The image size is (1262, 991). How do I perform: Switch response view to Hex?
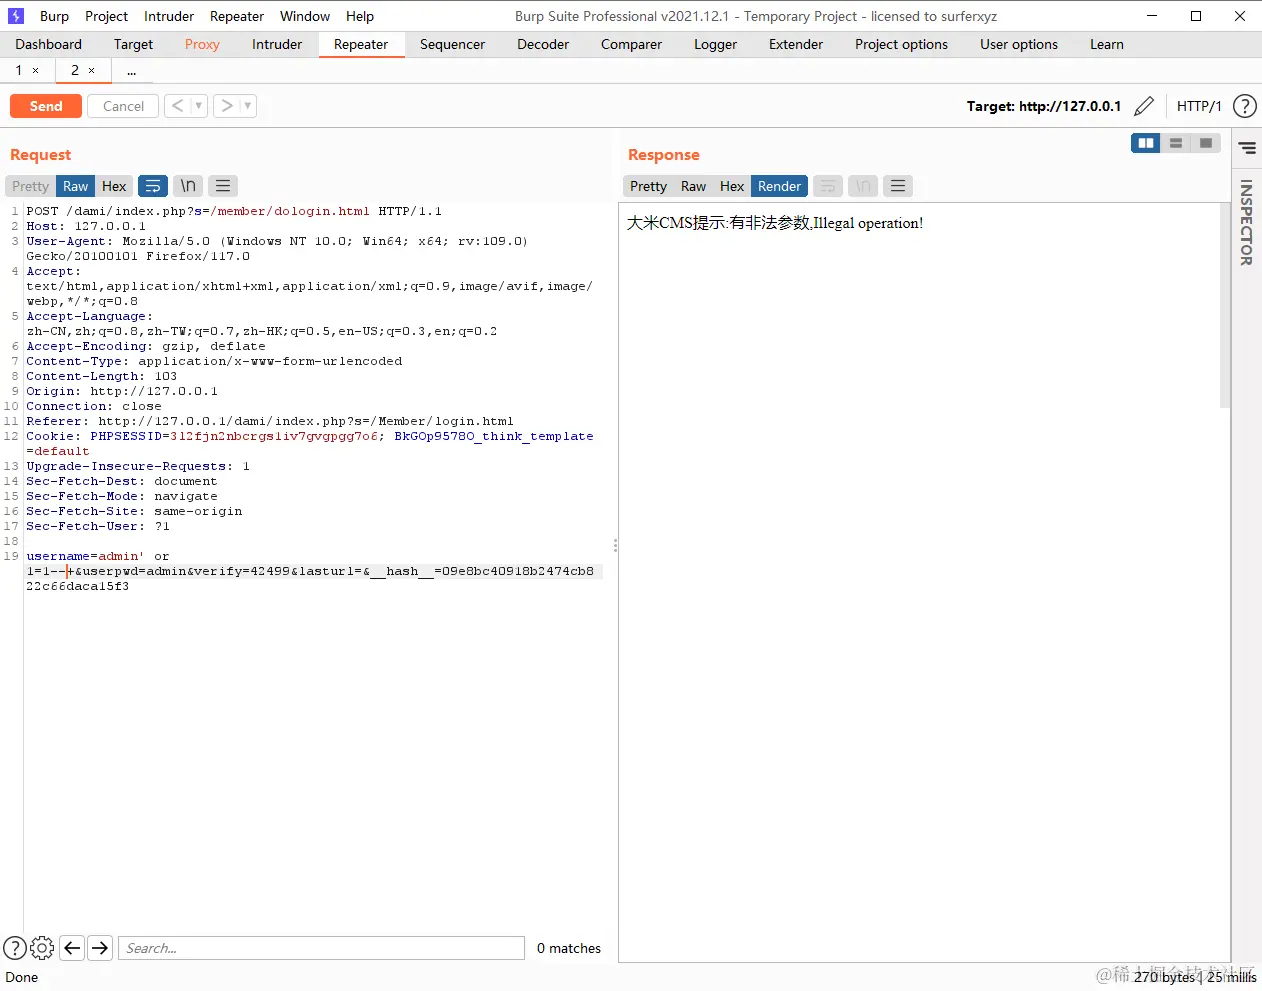[x=732, y=186]
